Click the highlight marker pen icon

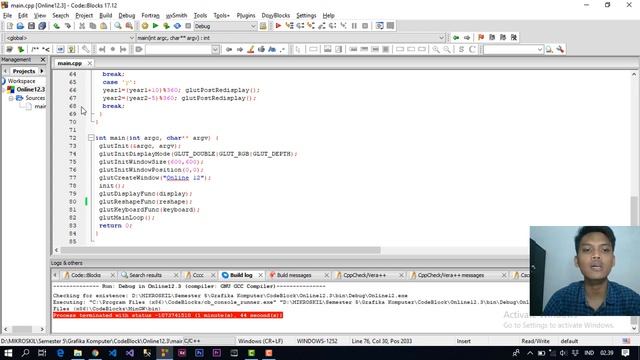251,49
